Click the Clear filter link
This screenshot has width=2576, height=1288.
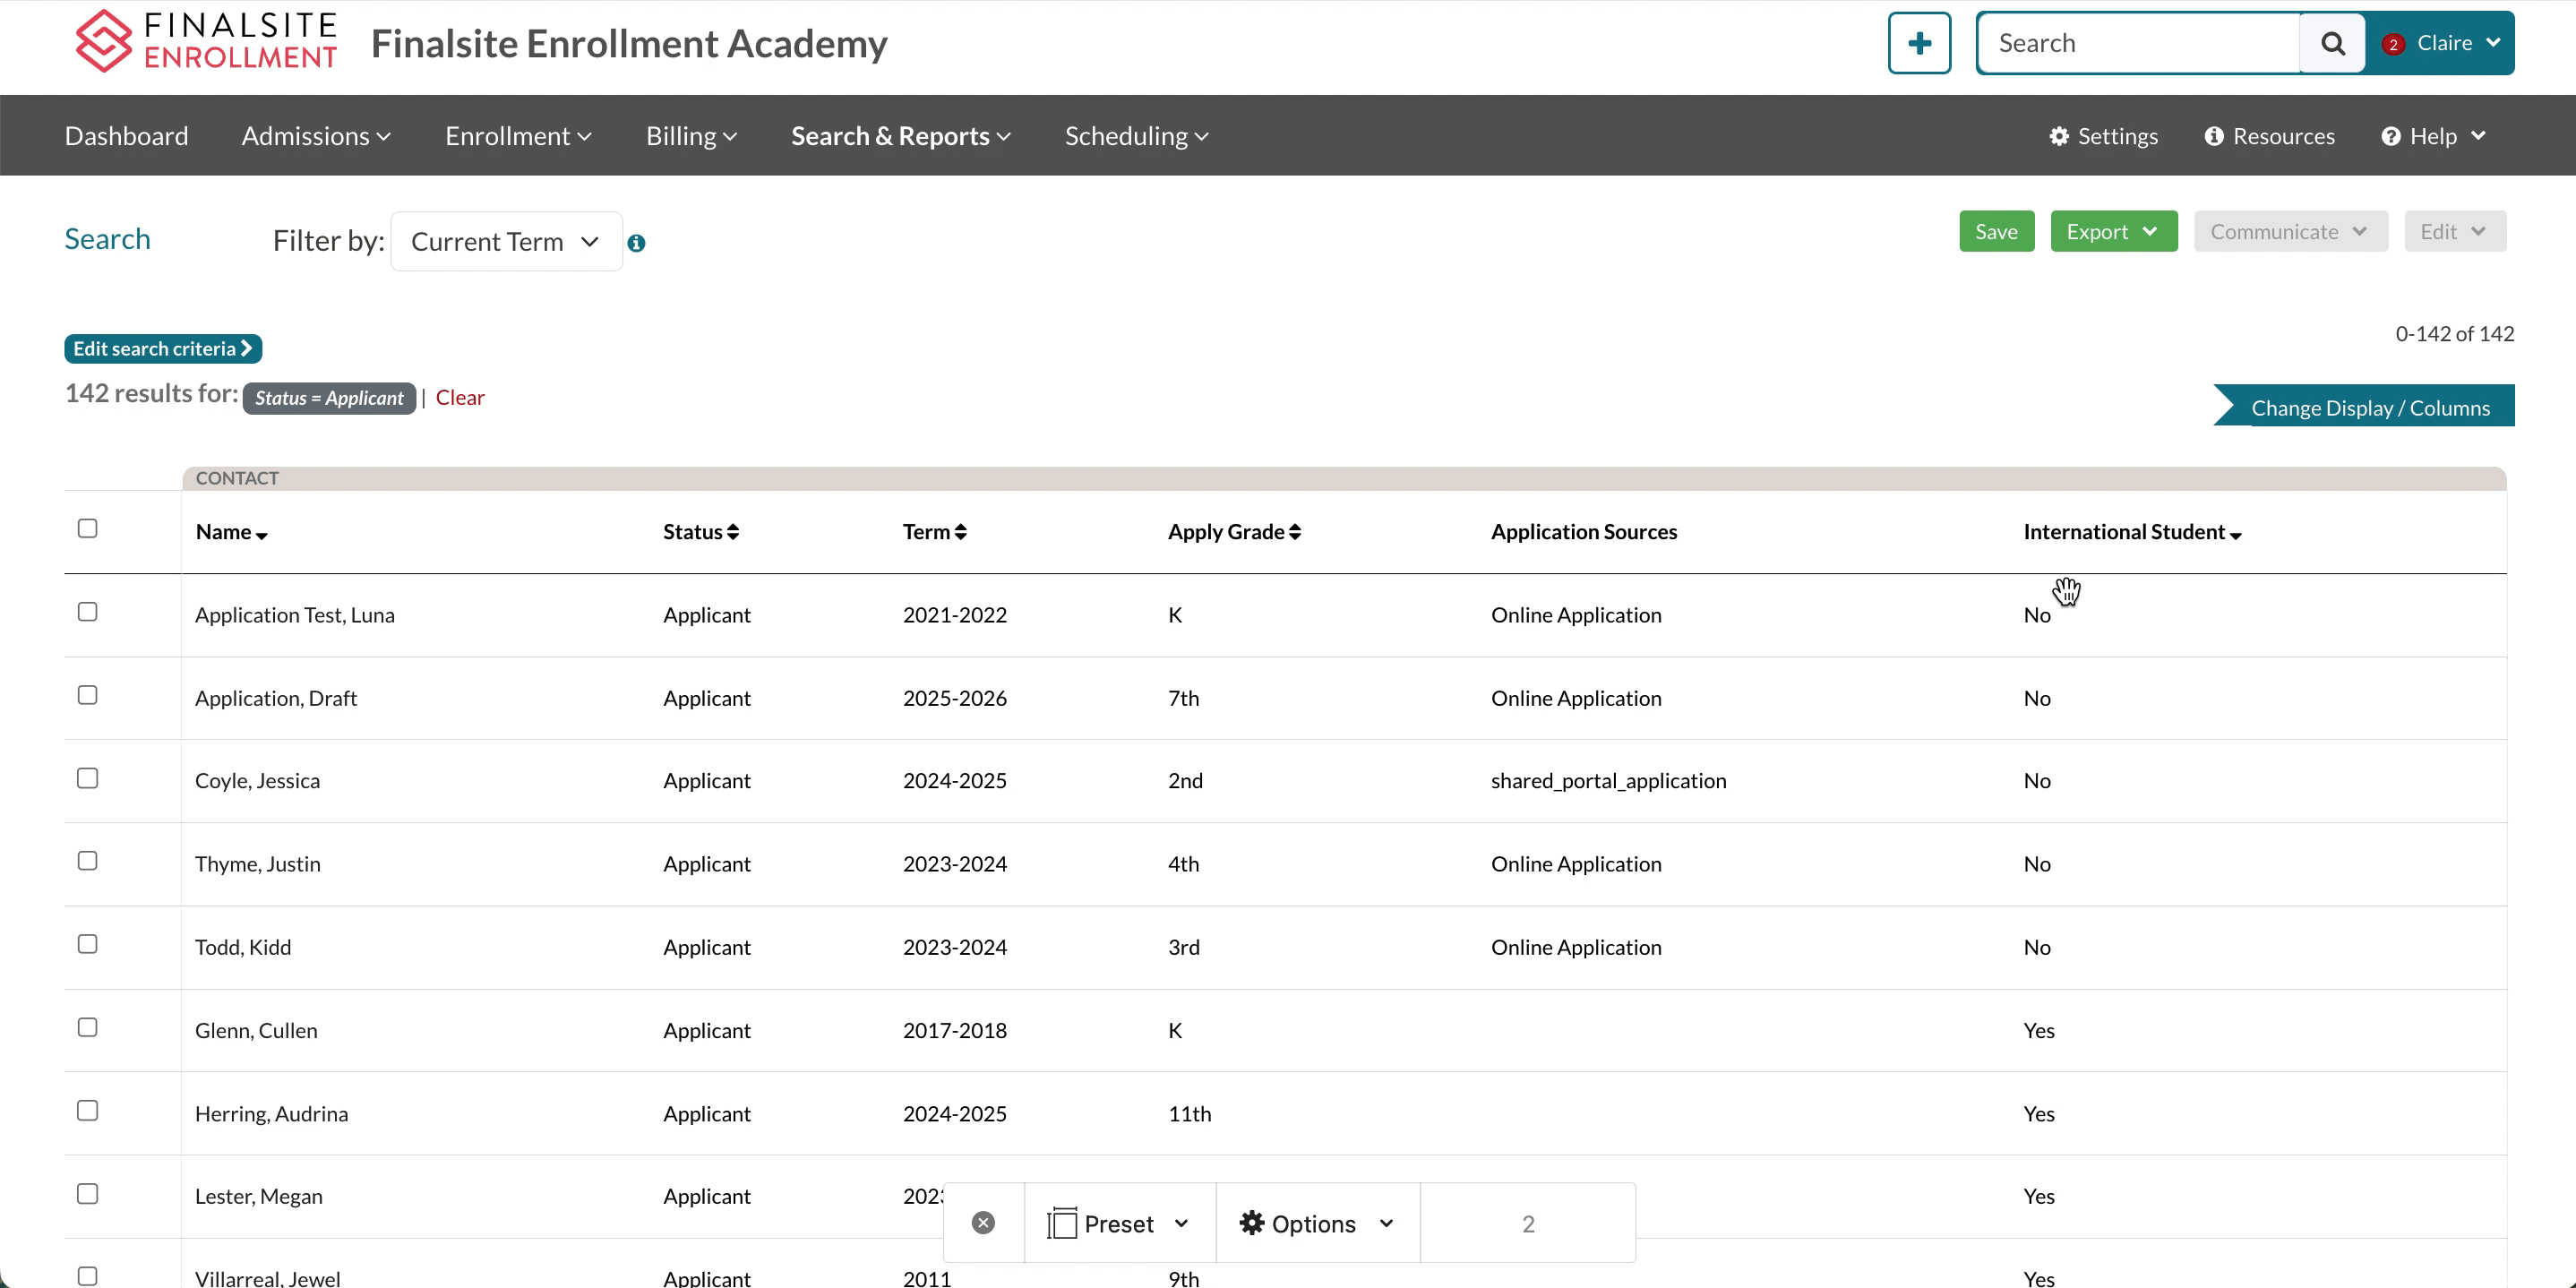coord(460,398)
